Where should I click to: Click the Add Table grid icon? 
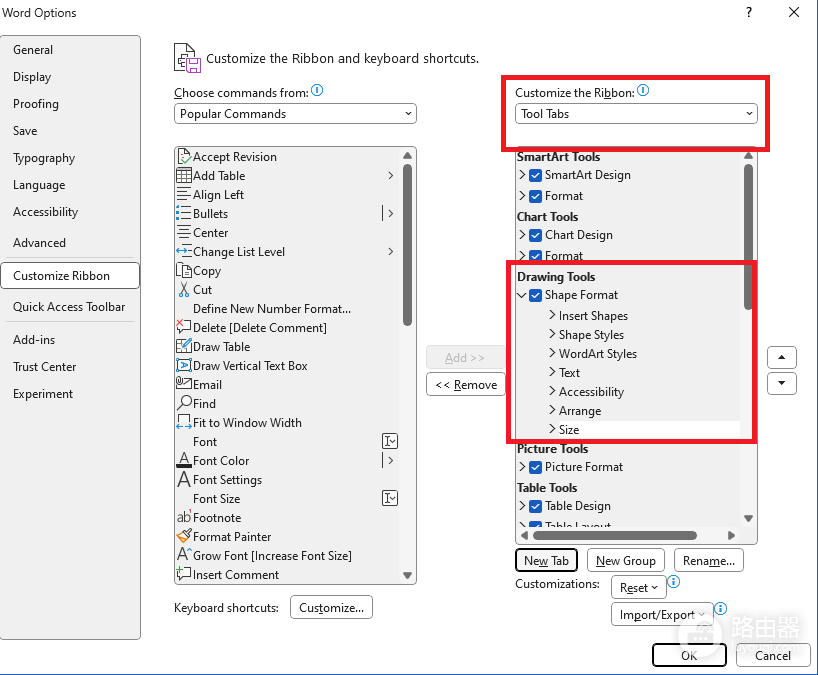(x=184, y=175)
